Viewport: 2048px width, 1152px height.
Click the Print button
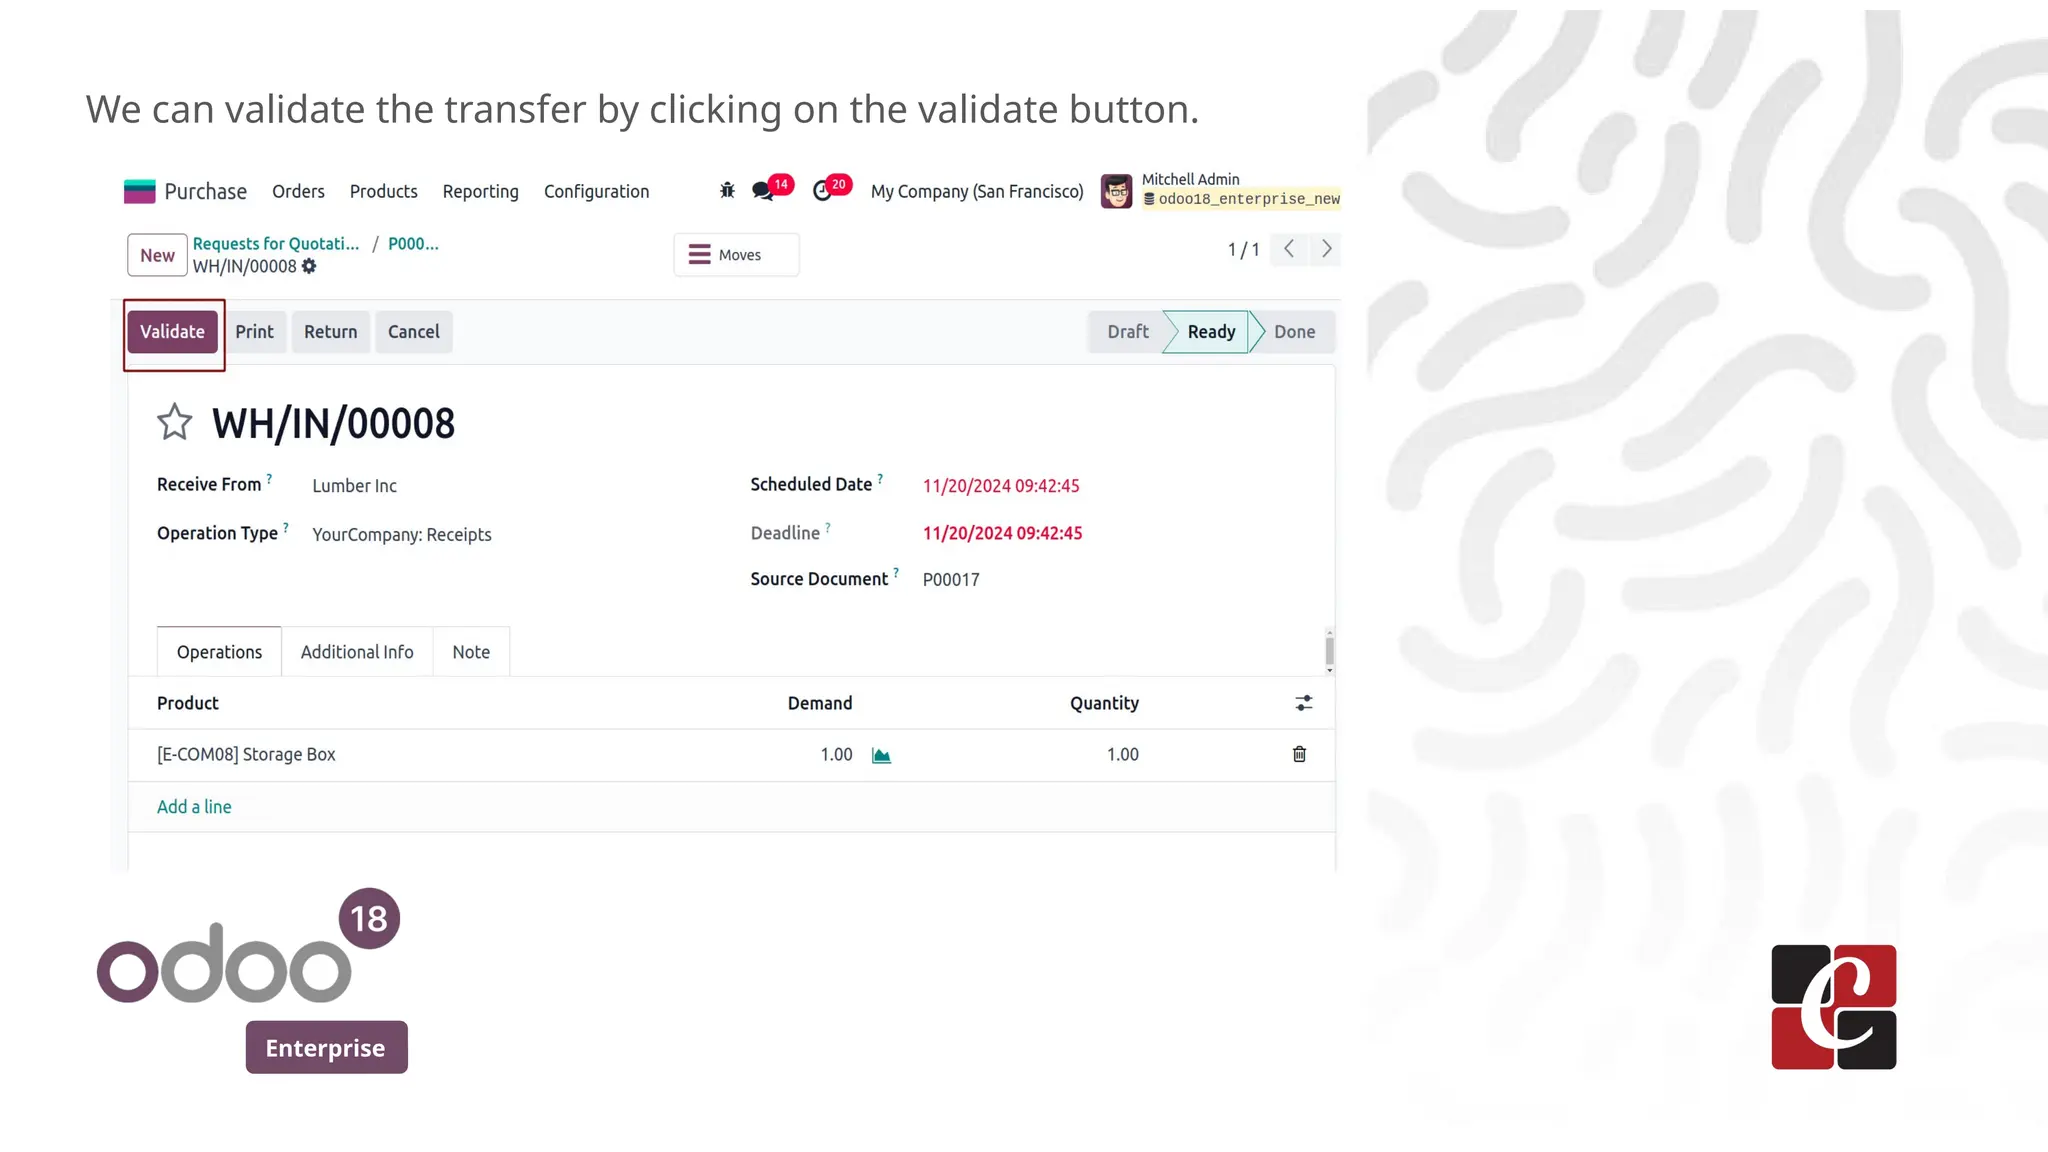tap(254, 332)
